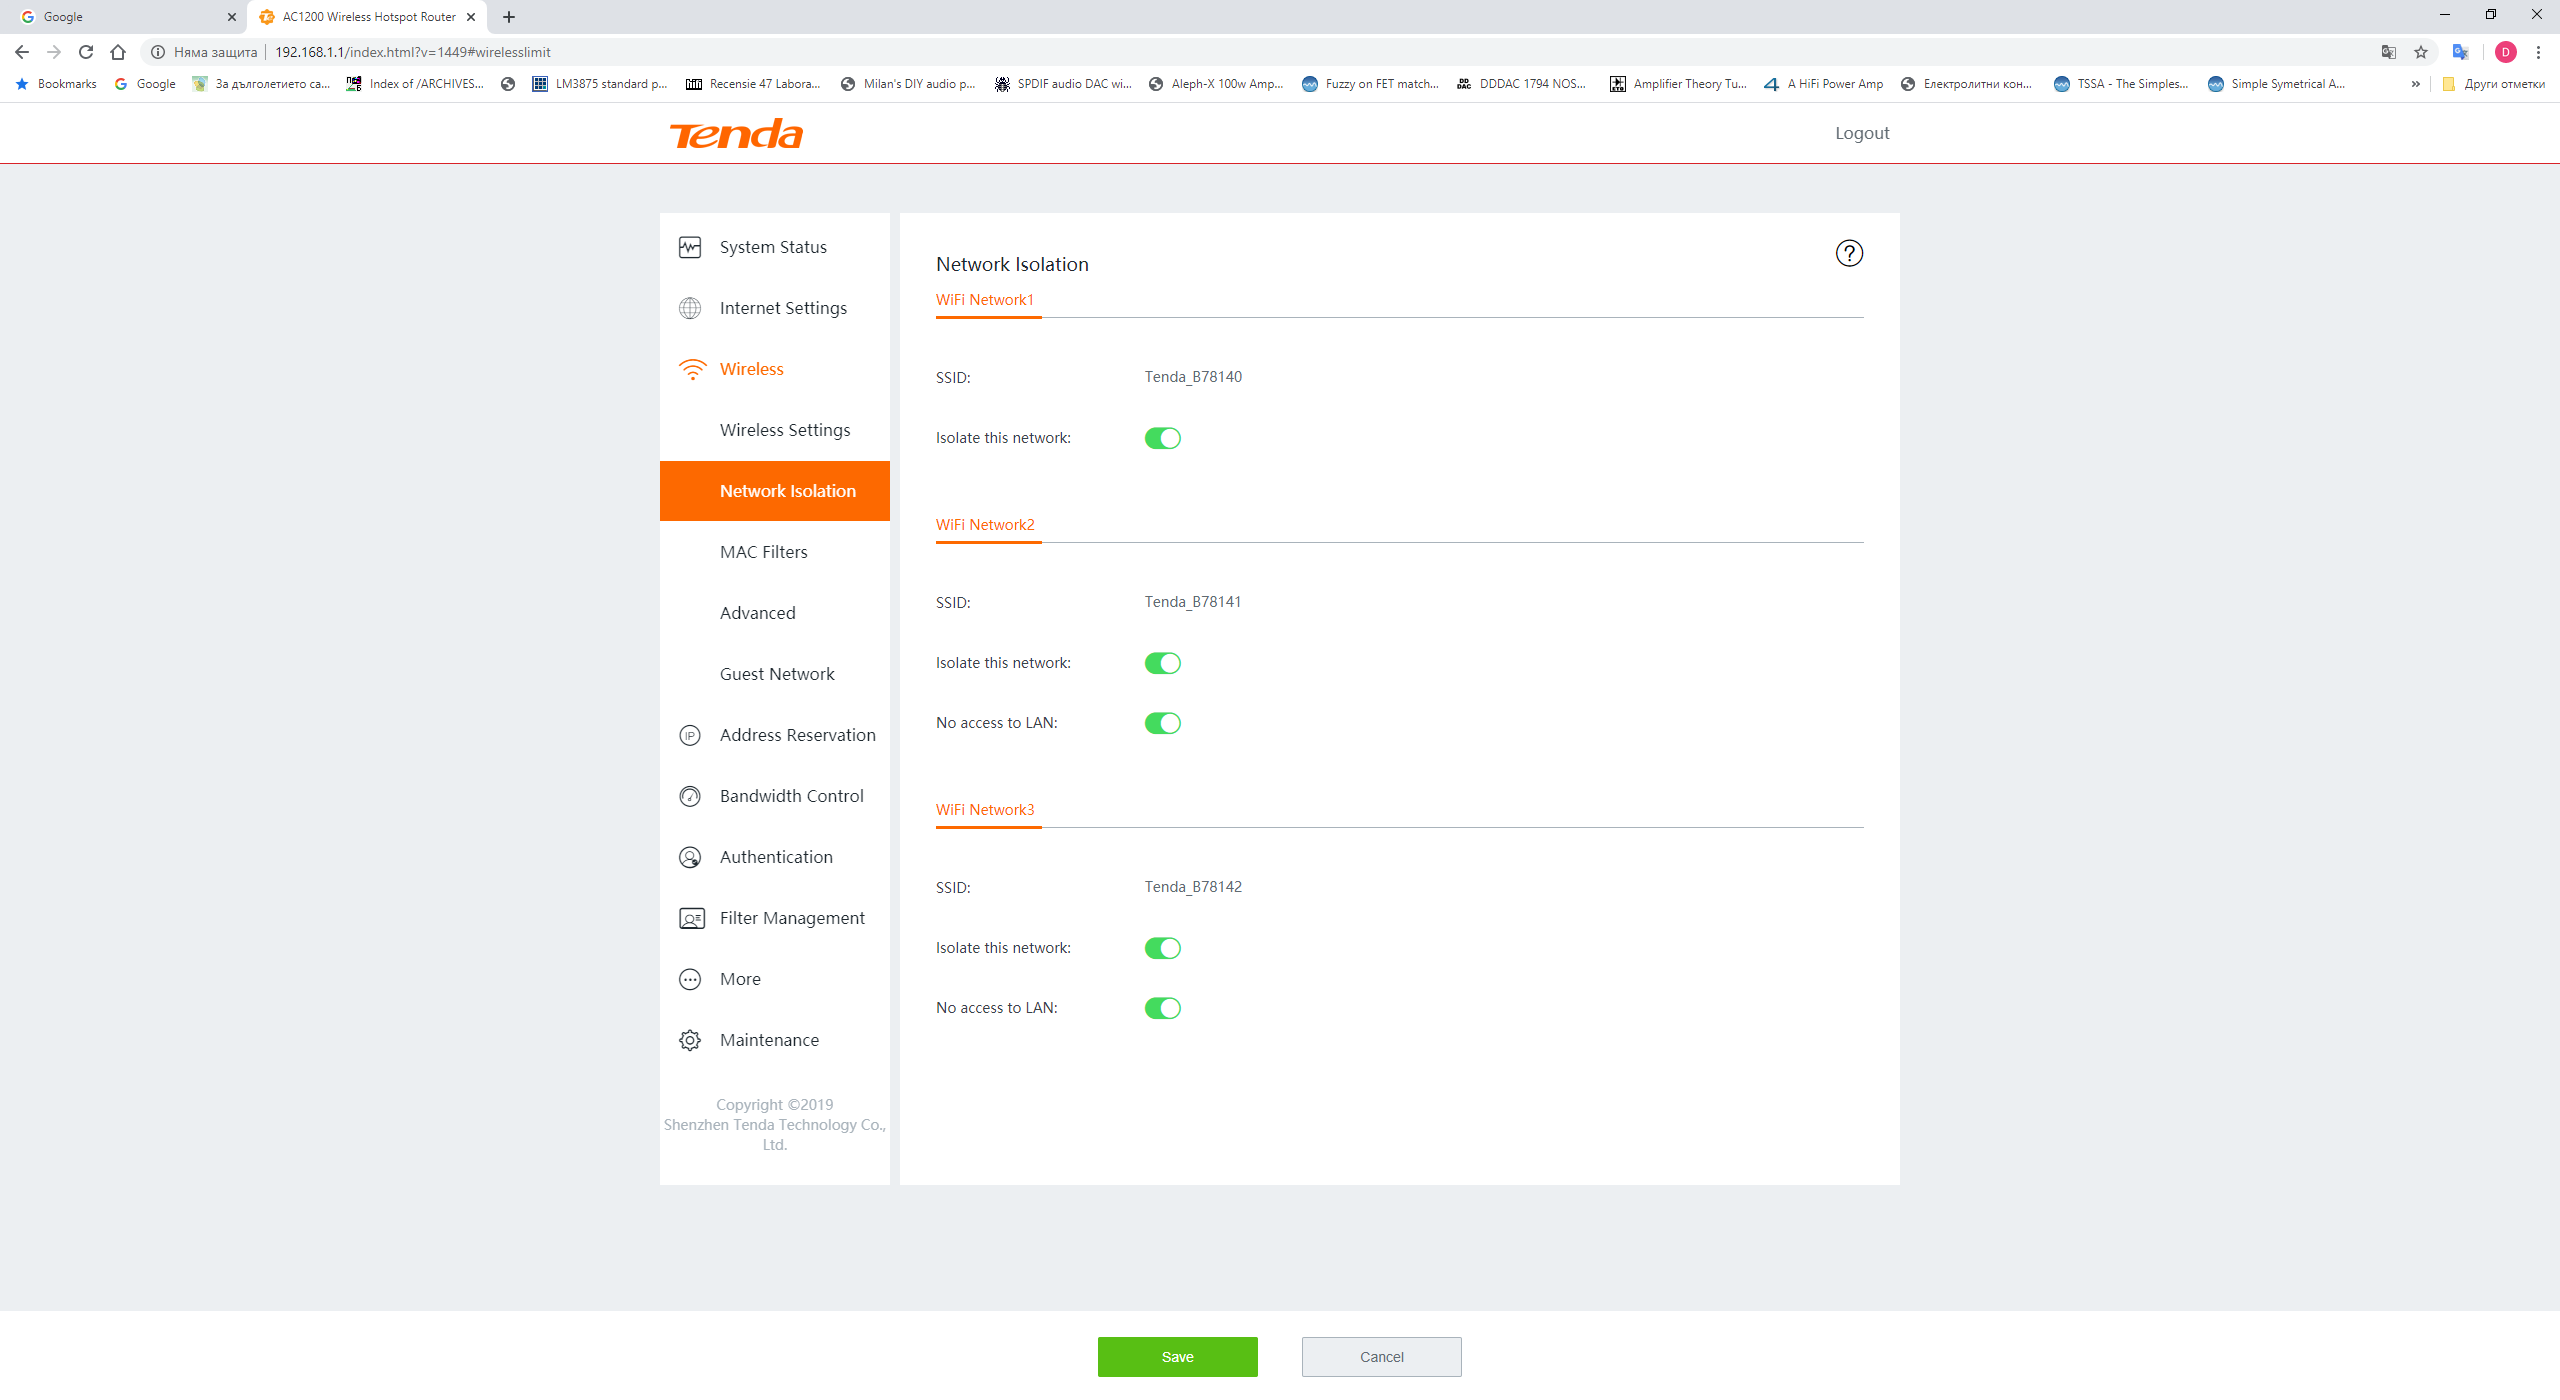Expand the More menu section
2560x1400 pixels.
pyautogui.click(x=775, y=979)
